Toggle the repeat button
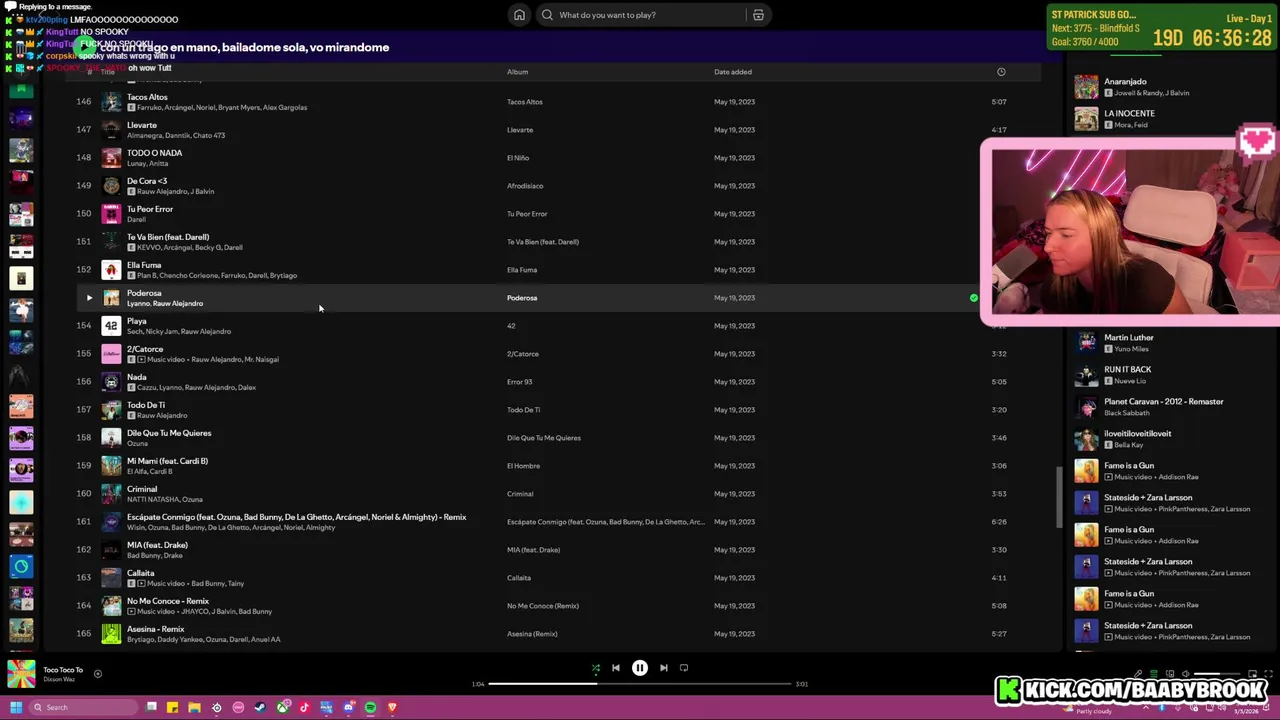This screenshot has height=720, width=1280. (x=684, y=668)
